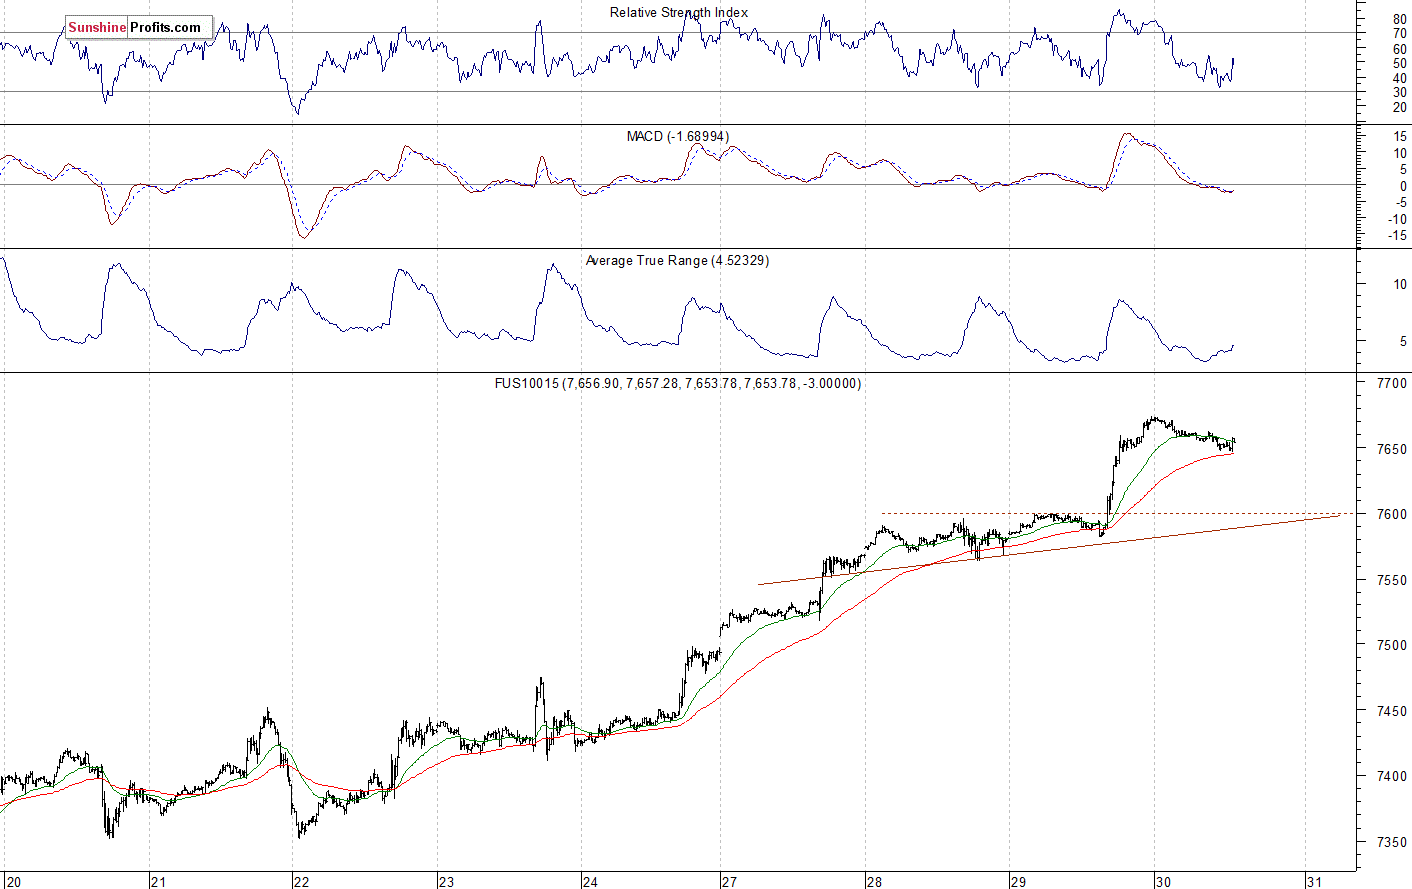This screenshot has height=889, width=1412.
Task: Click date label 24 on time axis
Action: coord(590,882)
